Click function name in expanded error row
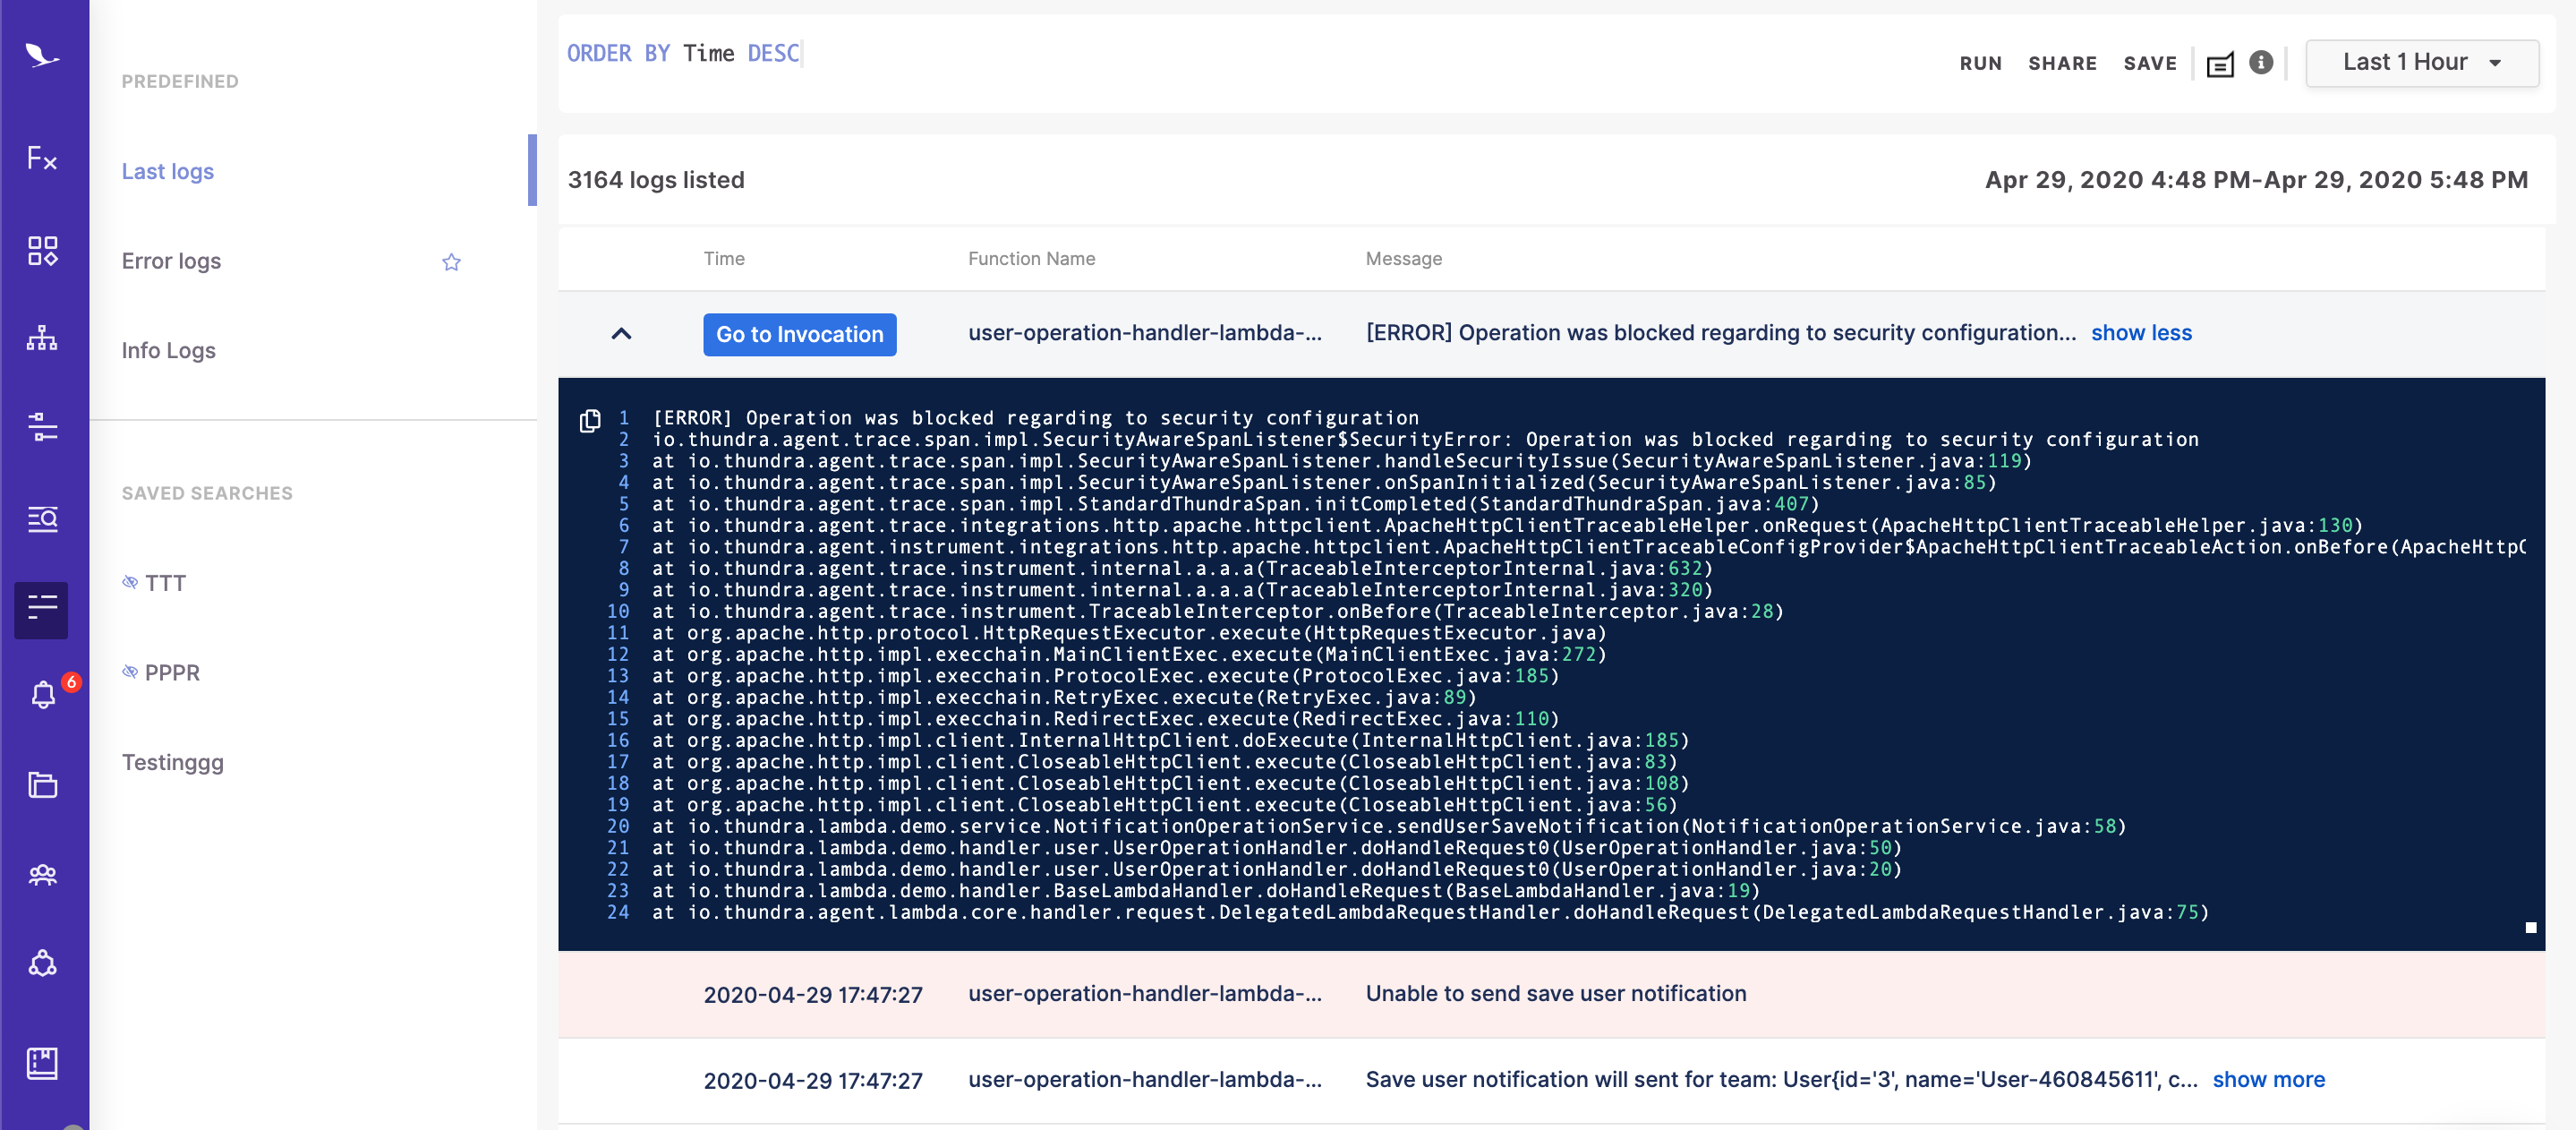2576x1130 pixels. (1144, 333)
